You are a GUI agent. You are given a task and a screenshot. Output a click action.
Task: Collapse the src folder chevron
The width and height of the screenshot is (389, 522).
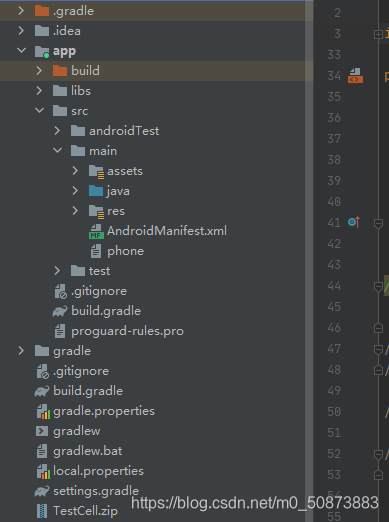point(40,111)
